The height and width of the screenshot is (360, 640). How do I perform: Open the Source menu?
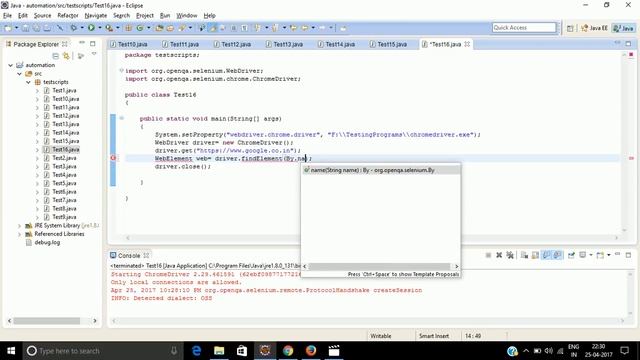pos(42,16)
